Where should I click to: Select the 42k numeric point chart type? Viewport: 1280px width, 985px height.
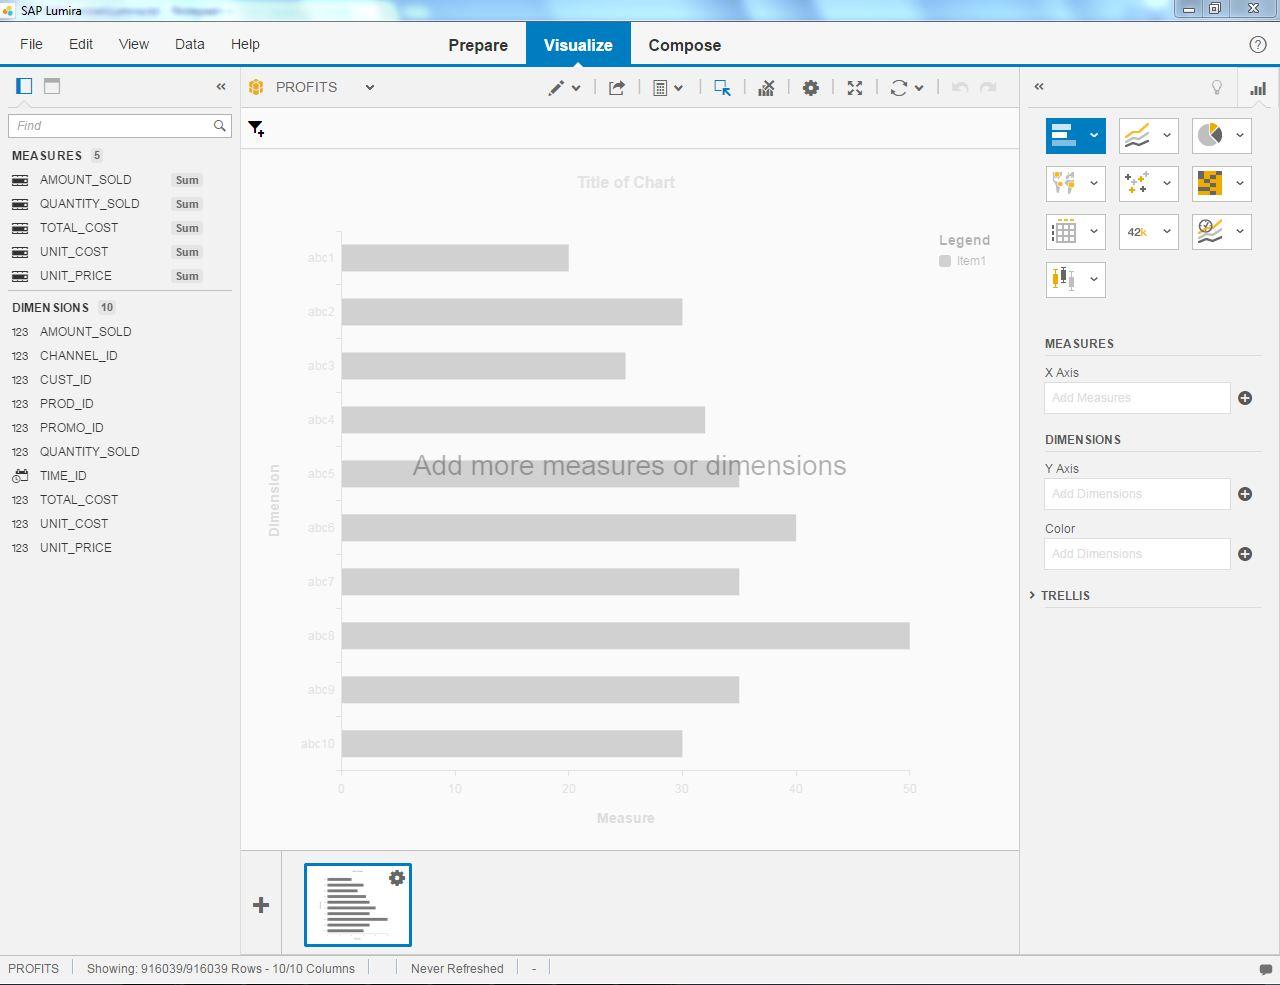point(1137,231)
